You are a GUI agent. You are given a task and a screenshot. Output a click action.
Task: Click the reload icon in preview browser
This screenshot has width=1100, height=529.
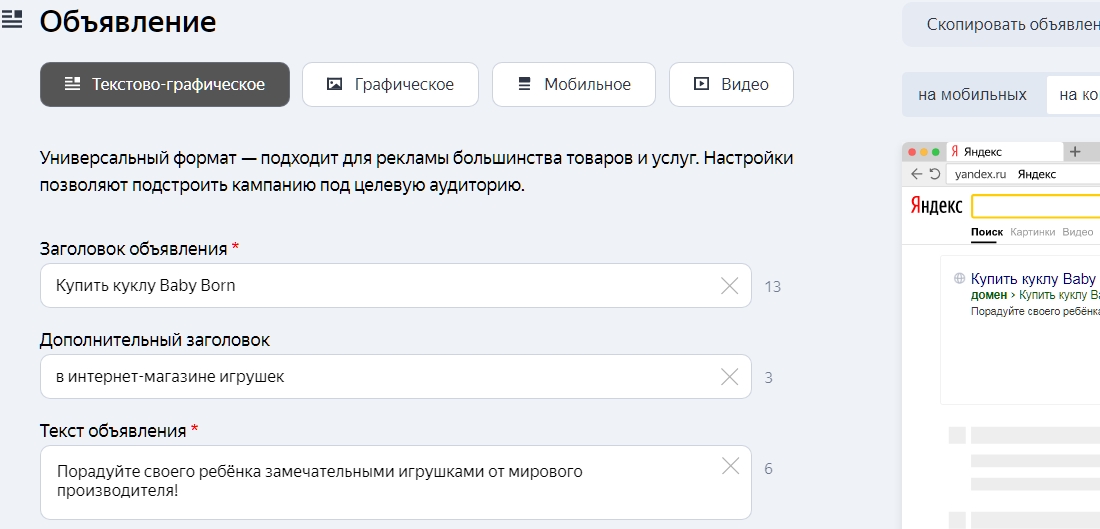point(934,174)
